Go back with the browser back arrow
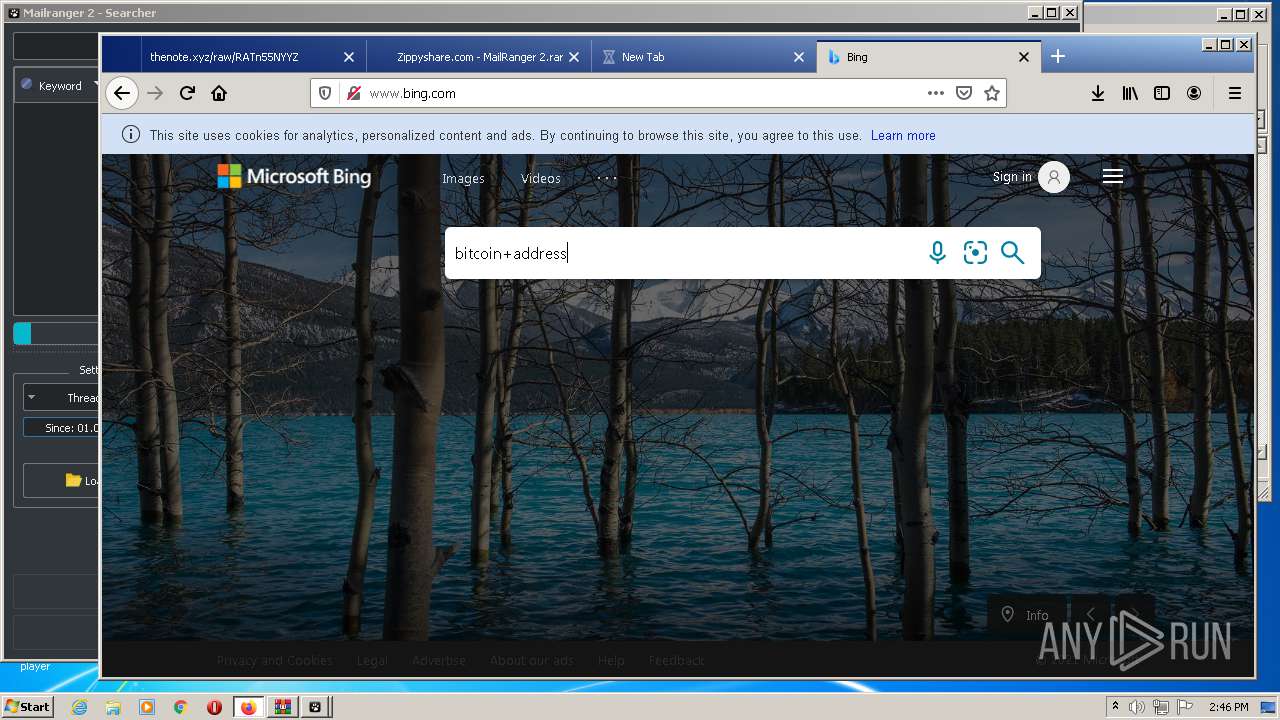The width and height of the screenshot is (1280, 720). click(x=121, y=93)
